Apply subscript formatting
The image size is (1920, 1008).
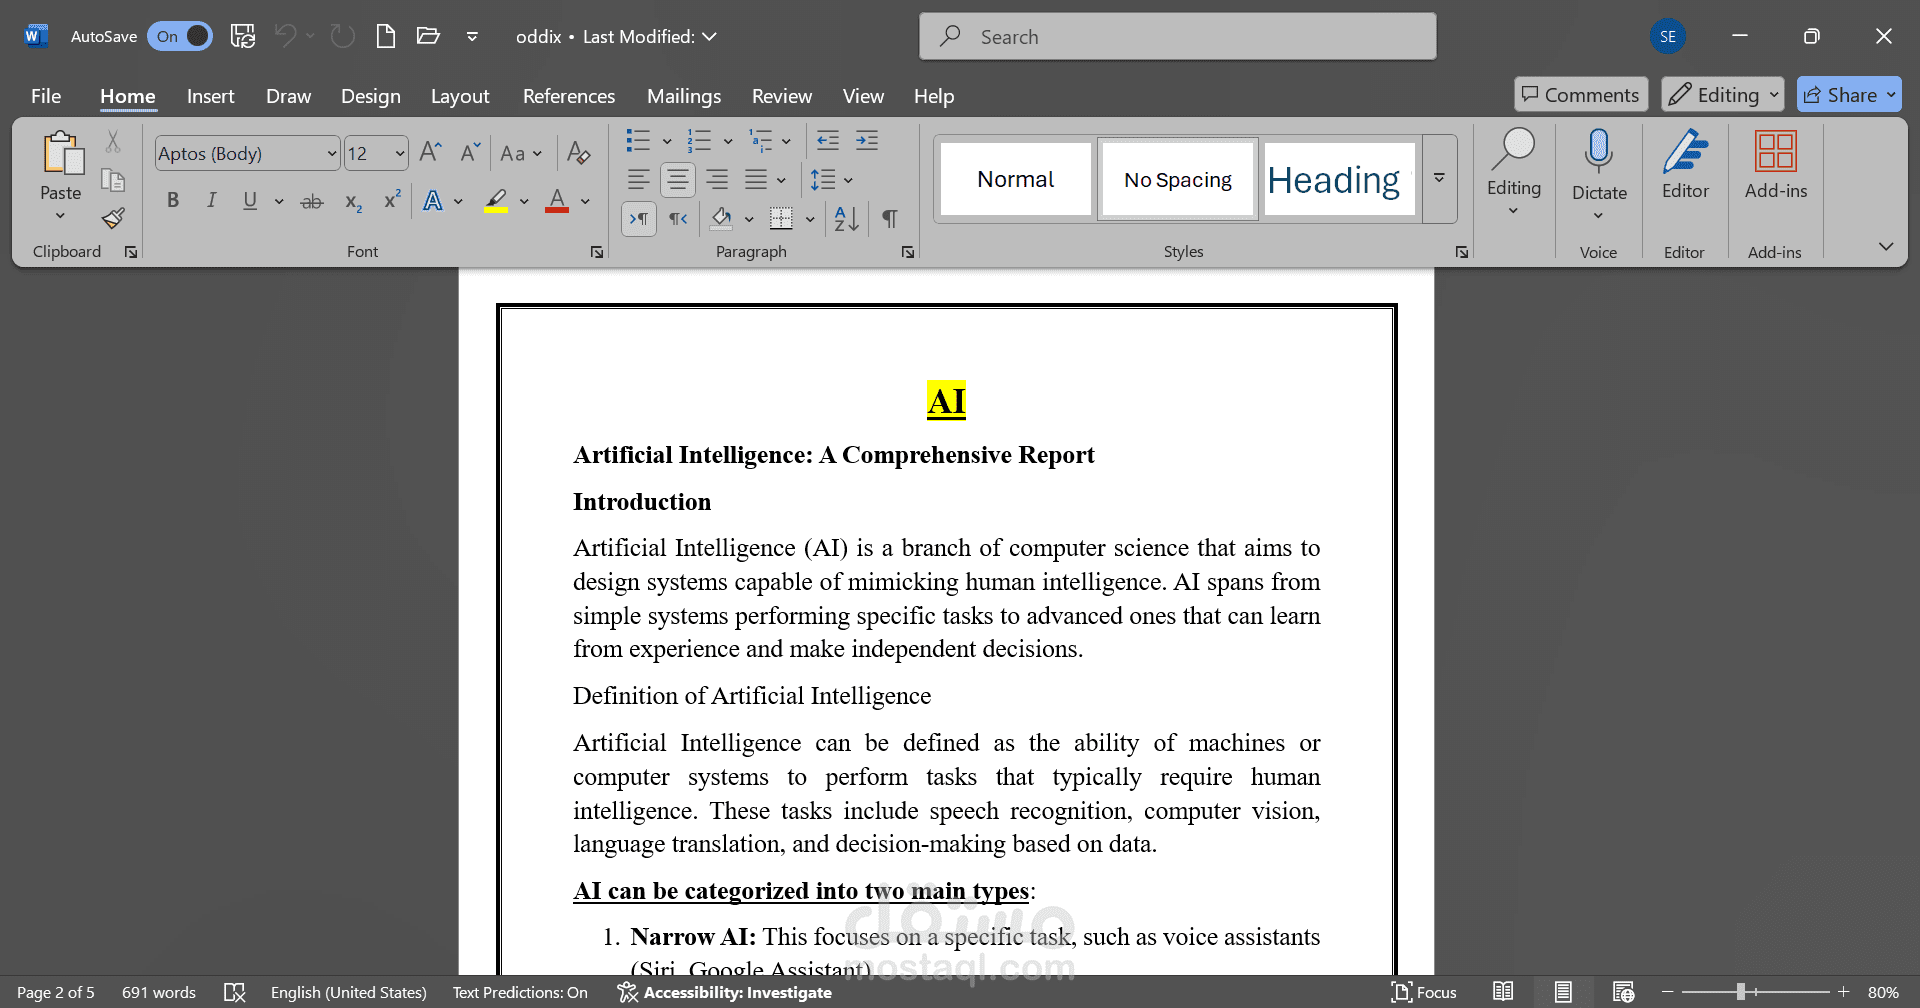click(x=353, y=201)
